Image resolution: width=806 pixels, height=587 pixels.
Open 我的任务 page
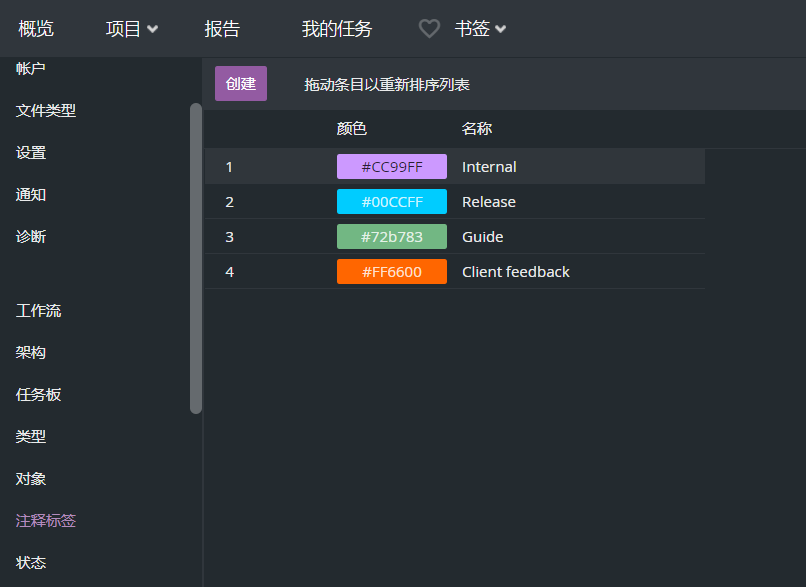pyautogui.click(x=337, y=29)
